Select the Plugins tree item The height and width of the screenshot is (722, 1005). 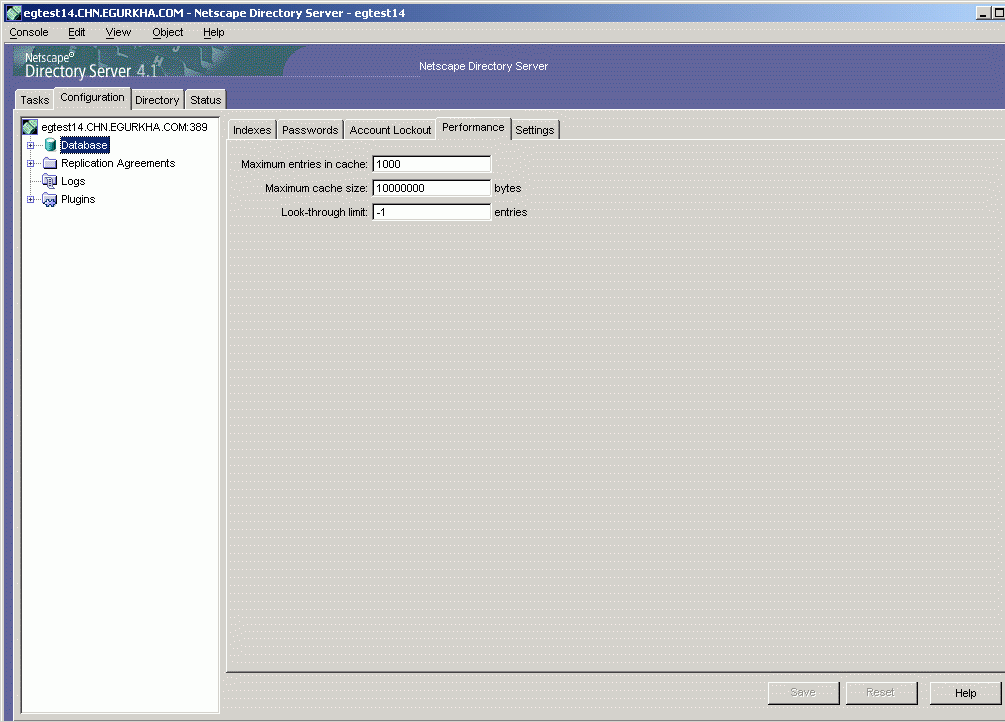pos(78,199)
